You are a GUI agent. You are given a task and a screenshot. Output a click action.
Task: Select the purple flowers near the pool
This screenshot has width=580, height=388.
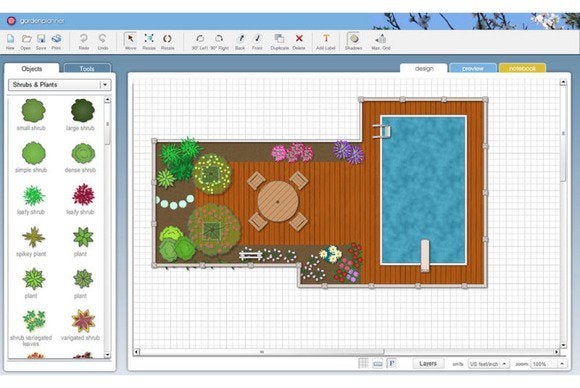(x=349, y=152)
